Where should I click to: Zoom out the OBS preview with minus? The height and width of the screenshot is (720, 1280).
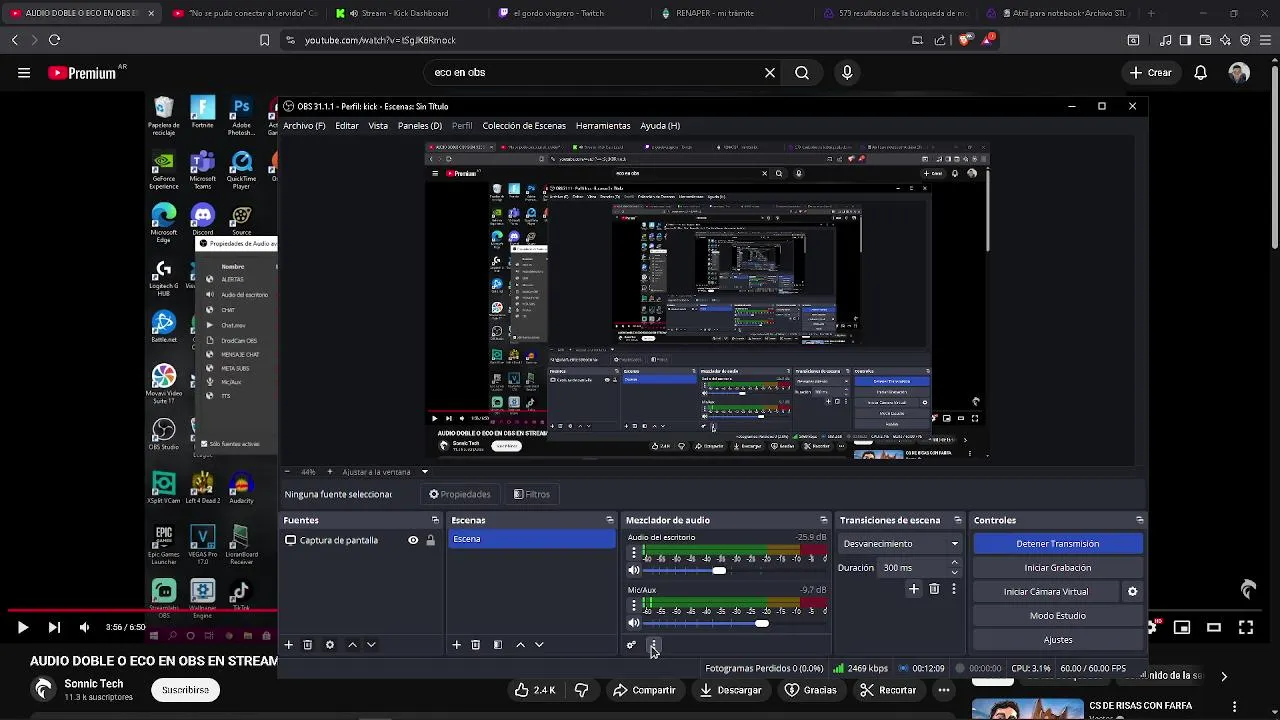(287, 472)
